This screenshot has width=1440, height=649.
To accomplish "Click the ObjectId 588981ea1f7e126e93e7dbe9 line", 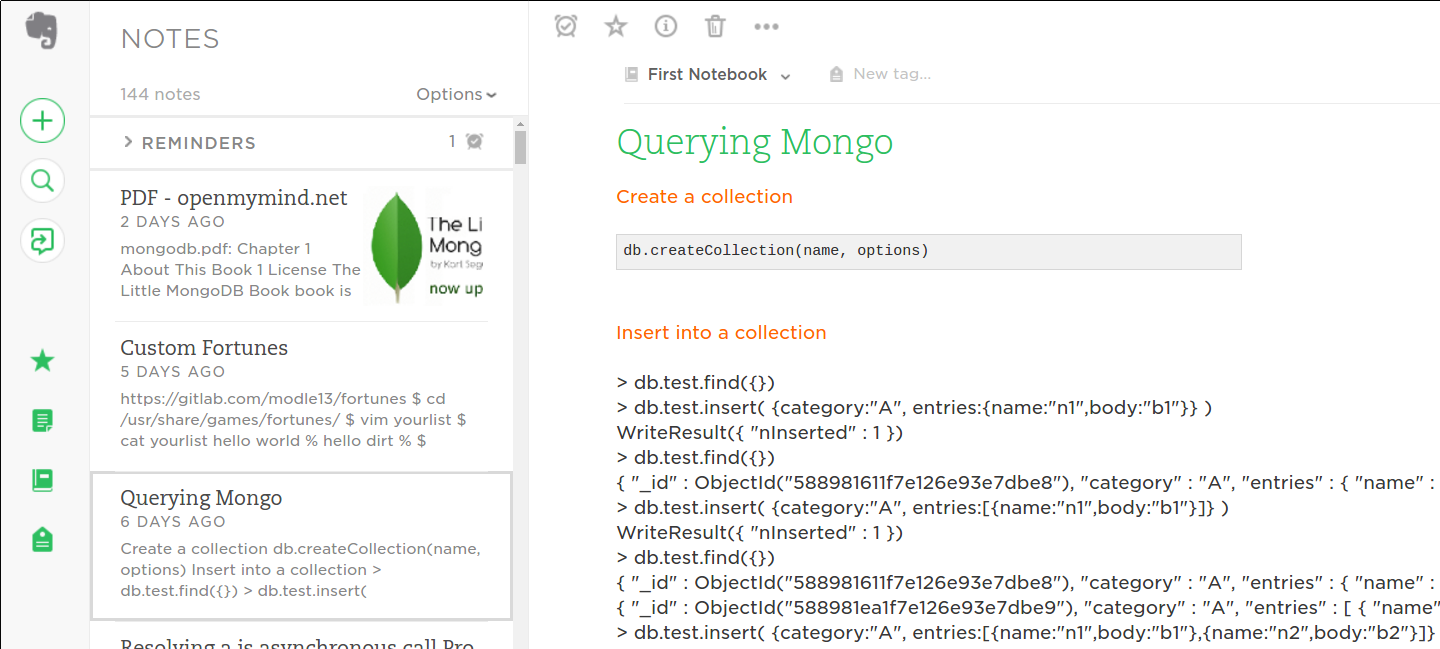I will point(1028,608).
